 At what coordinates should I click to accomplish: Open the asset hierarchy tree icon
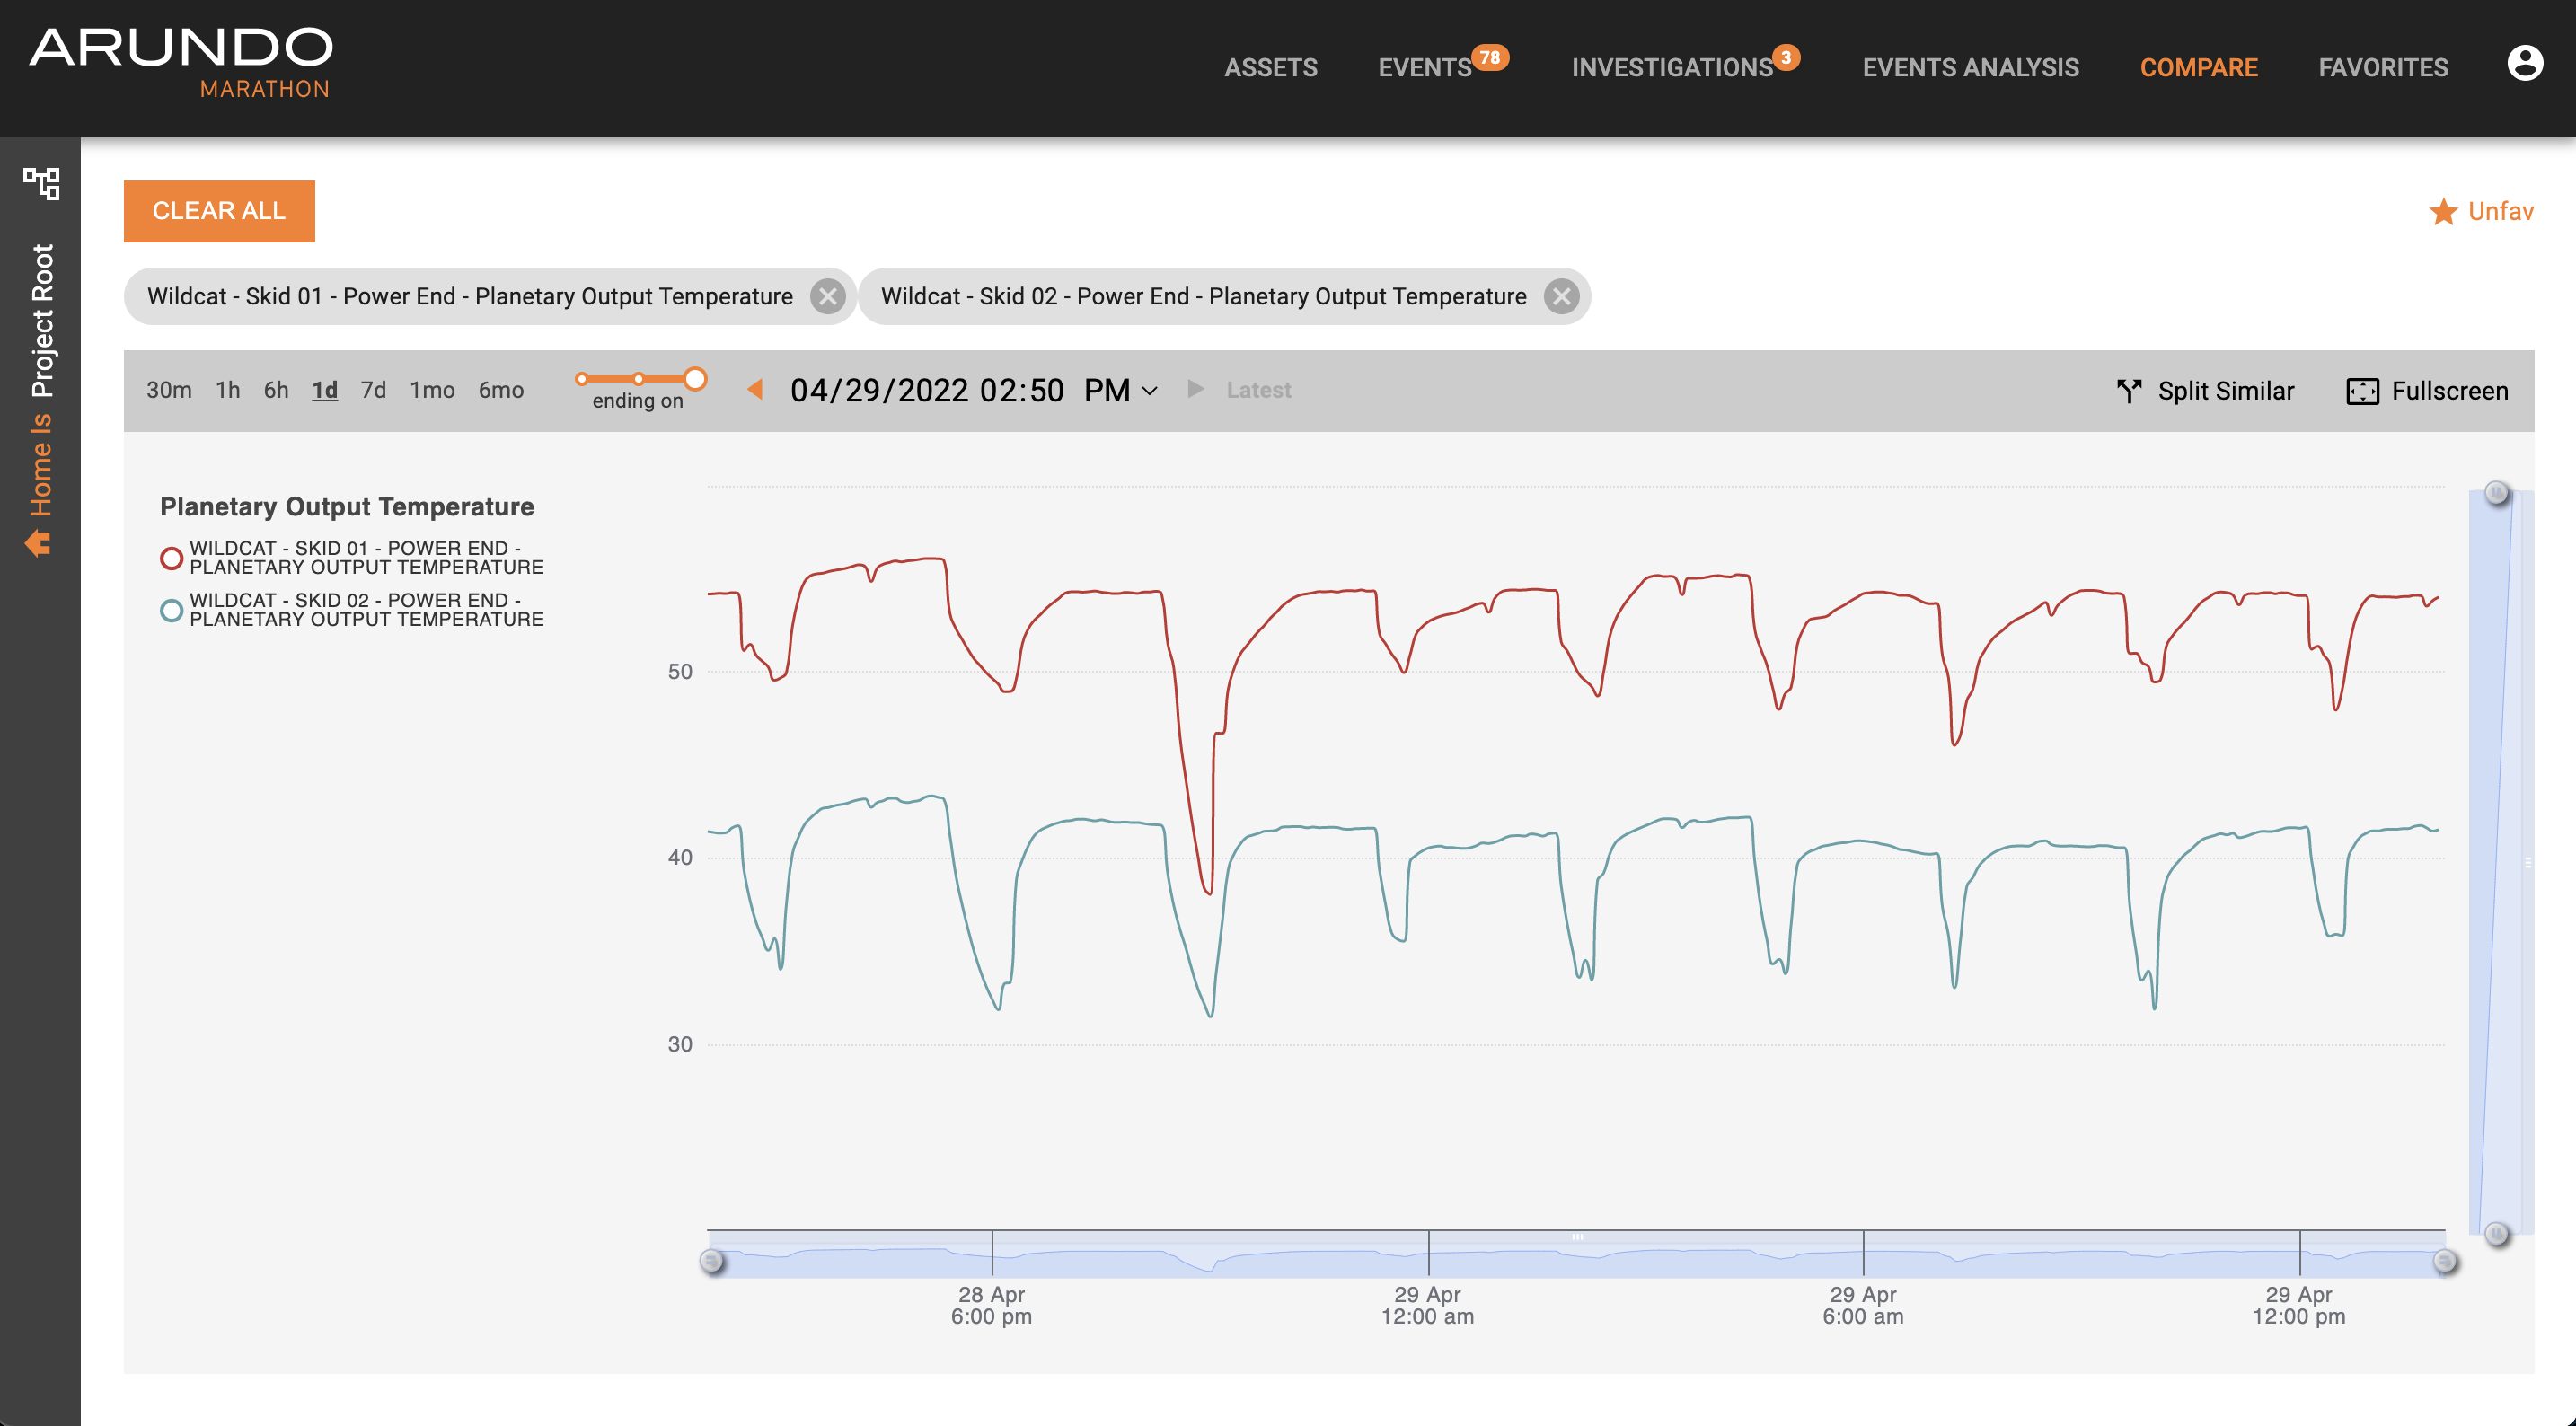[41, 183]
